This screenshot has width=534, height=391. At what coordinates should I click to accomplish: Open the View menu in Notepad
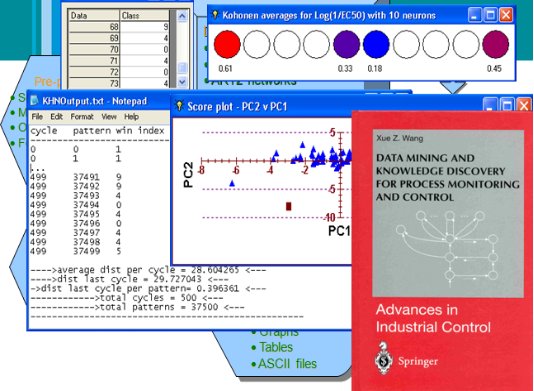[109, 117]
